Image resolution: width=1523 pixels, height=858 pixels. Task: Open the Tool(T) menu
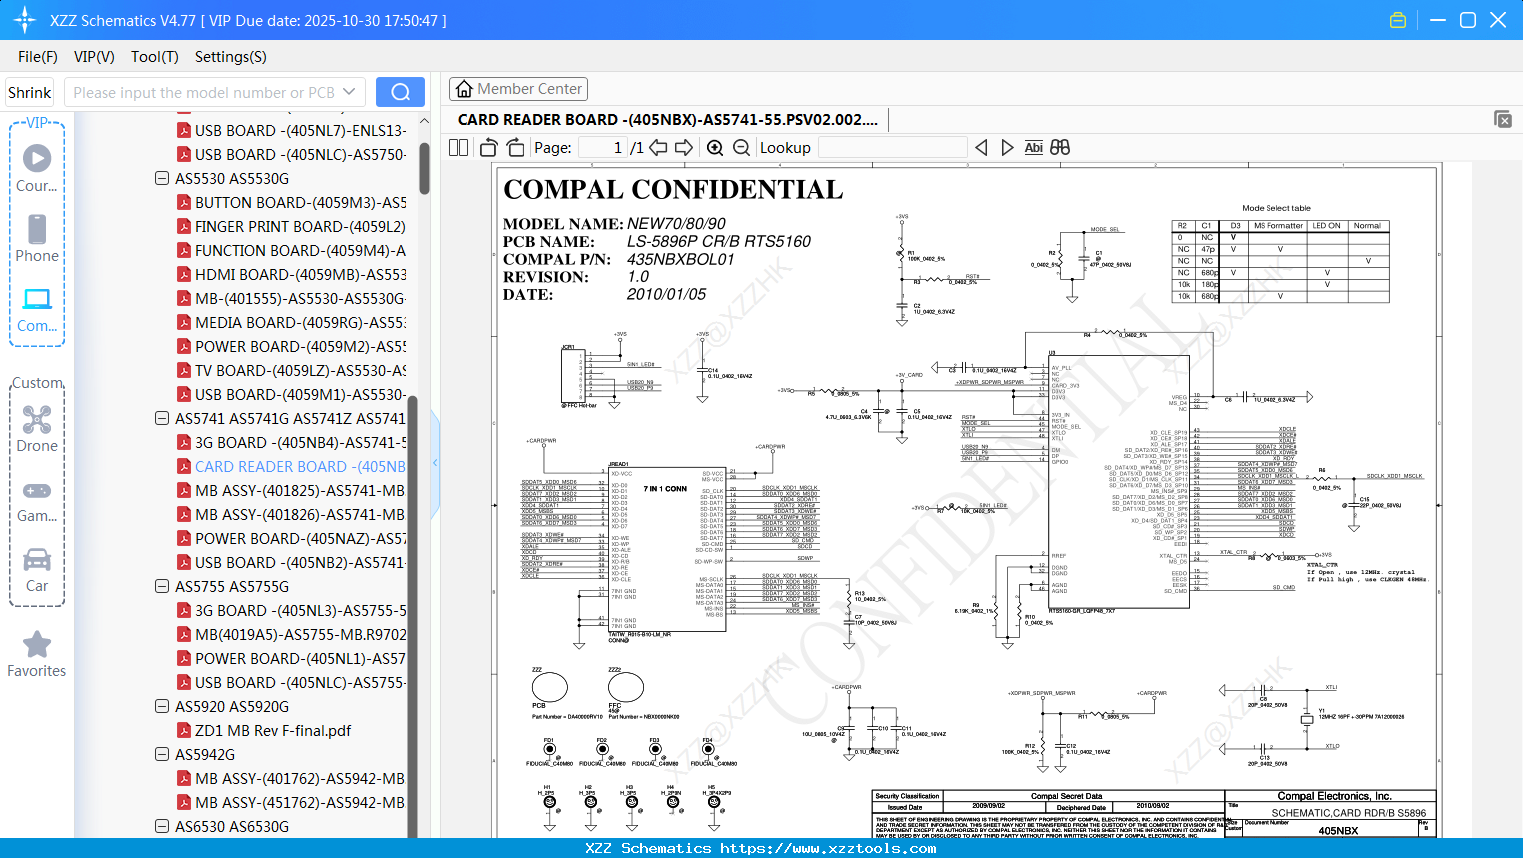coord(155,57)
